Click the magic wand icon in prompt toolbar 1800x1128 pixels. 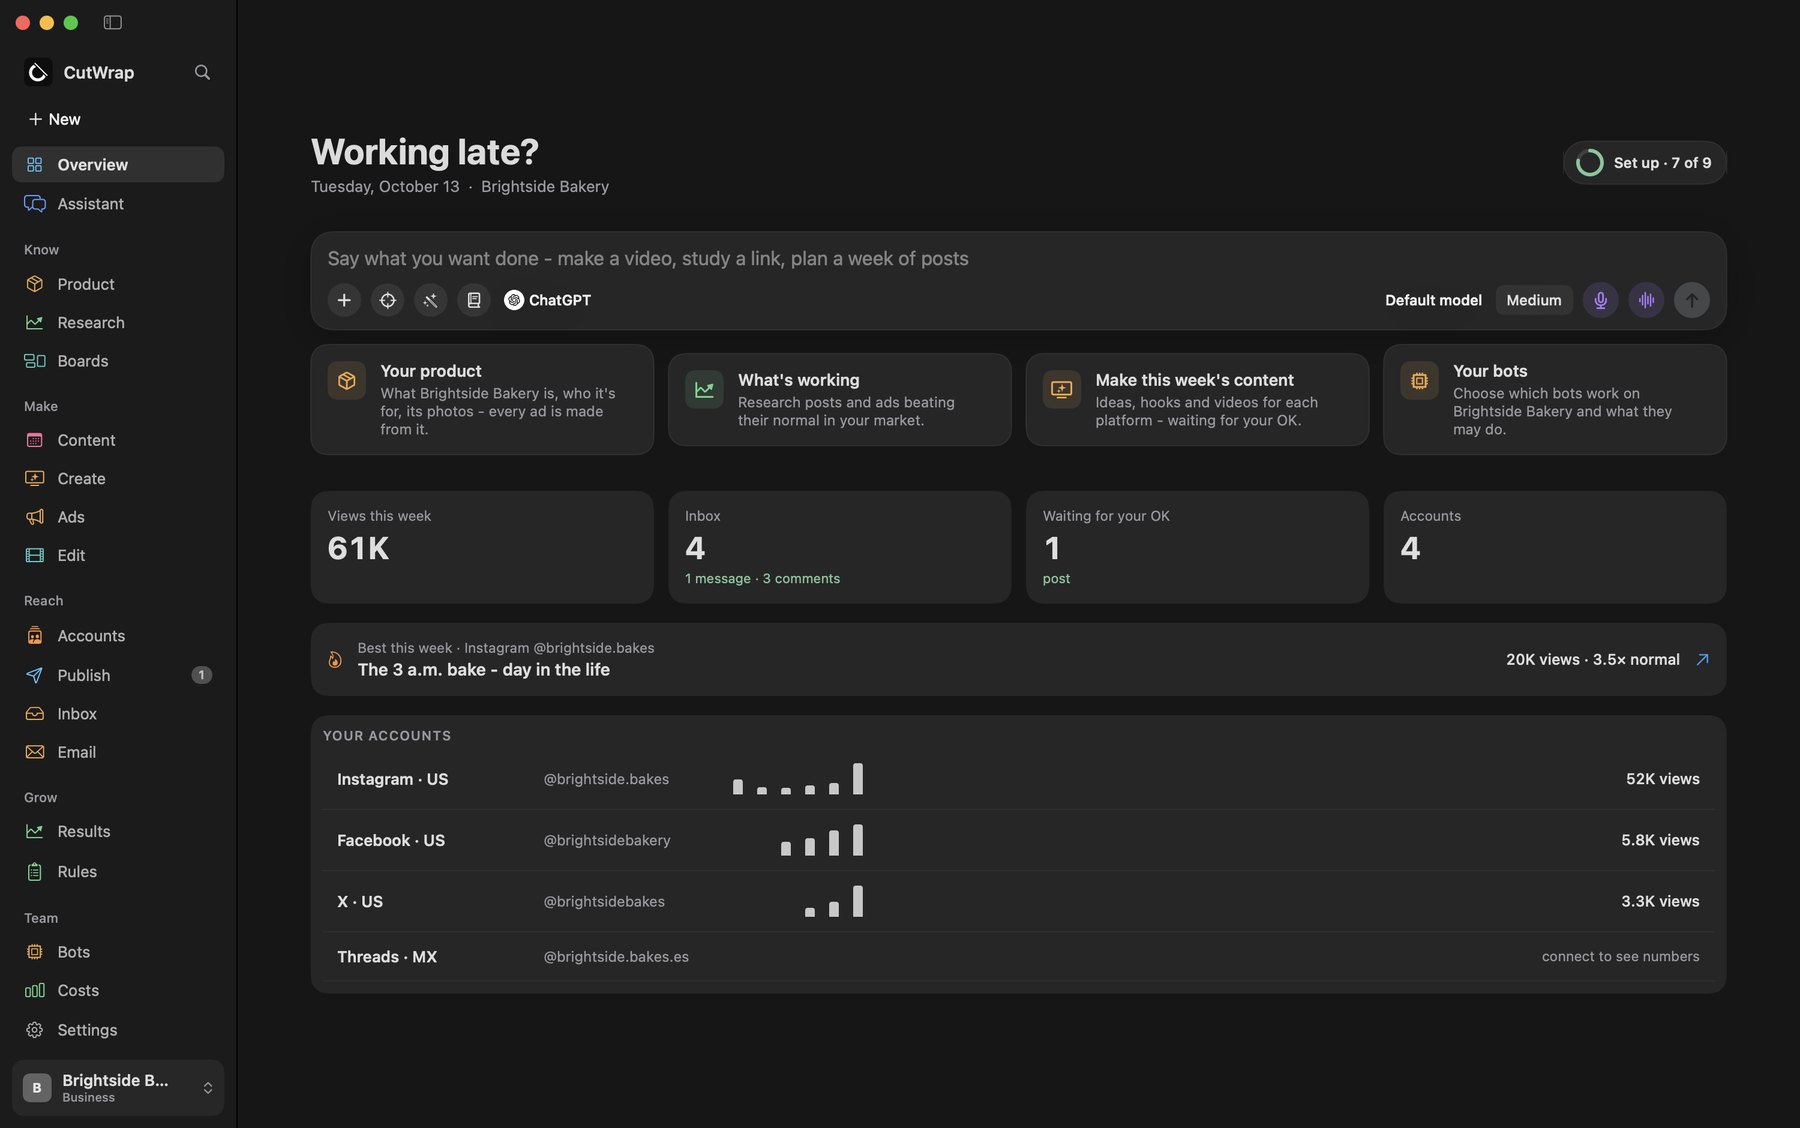point(430,300)
